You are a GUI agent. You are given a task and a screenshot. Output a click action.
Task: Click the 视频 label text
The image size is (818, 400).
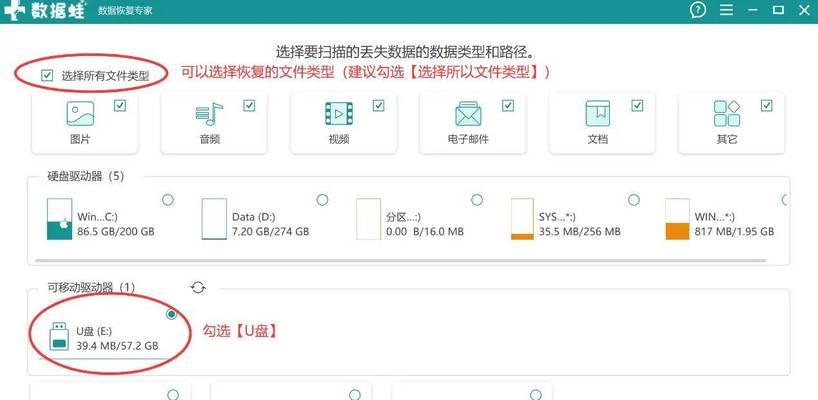(339, 140)
